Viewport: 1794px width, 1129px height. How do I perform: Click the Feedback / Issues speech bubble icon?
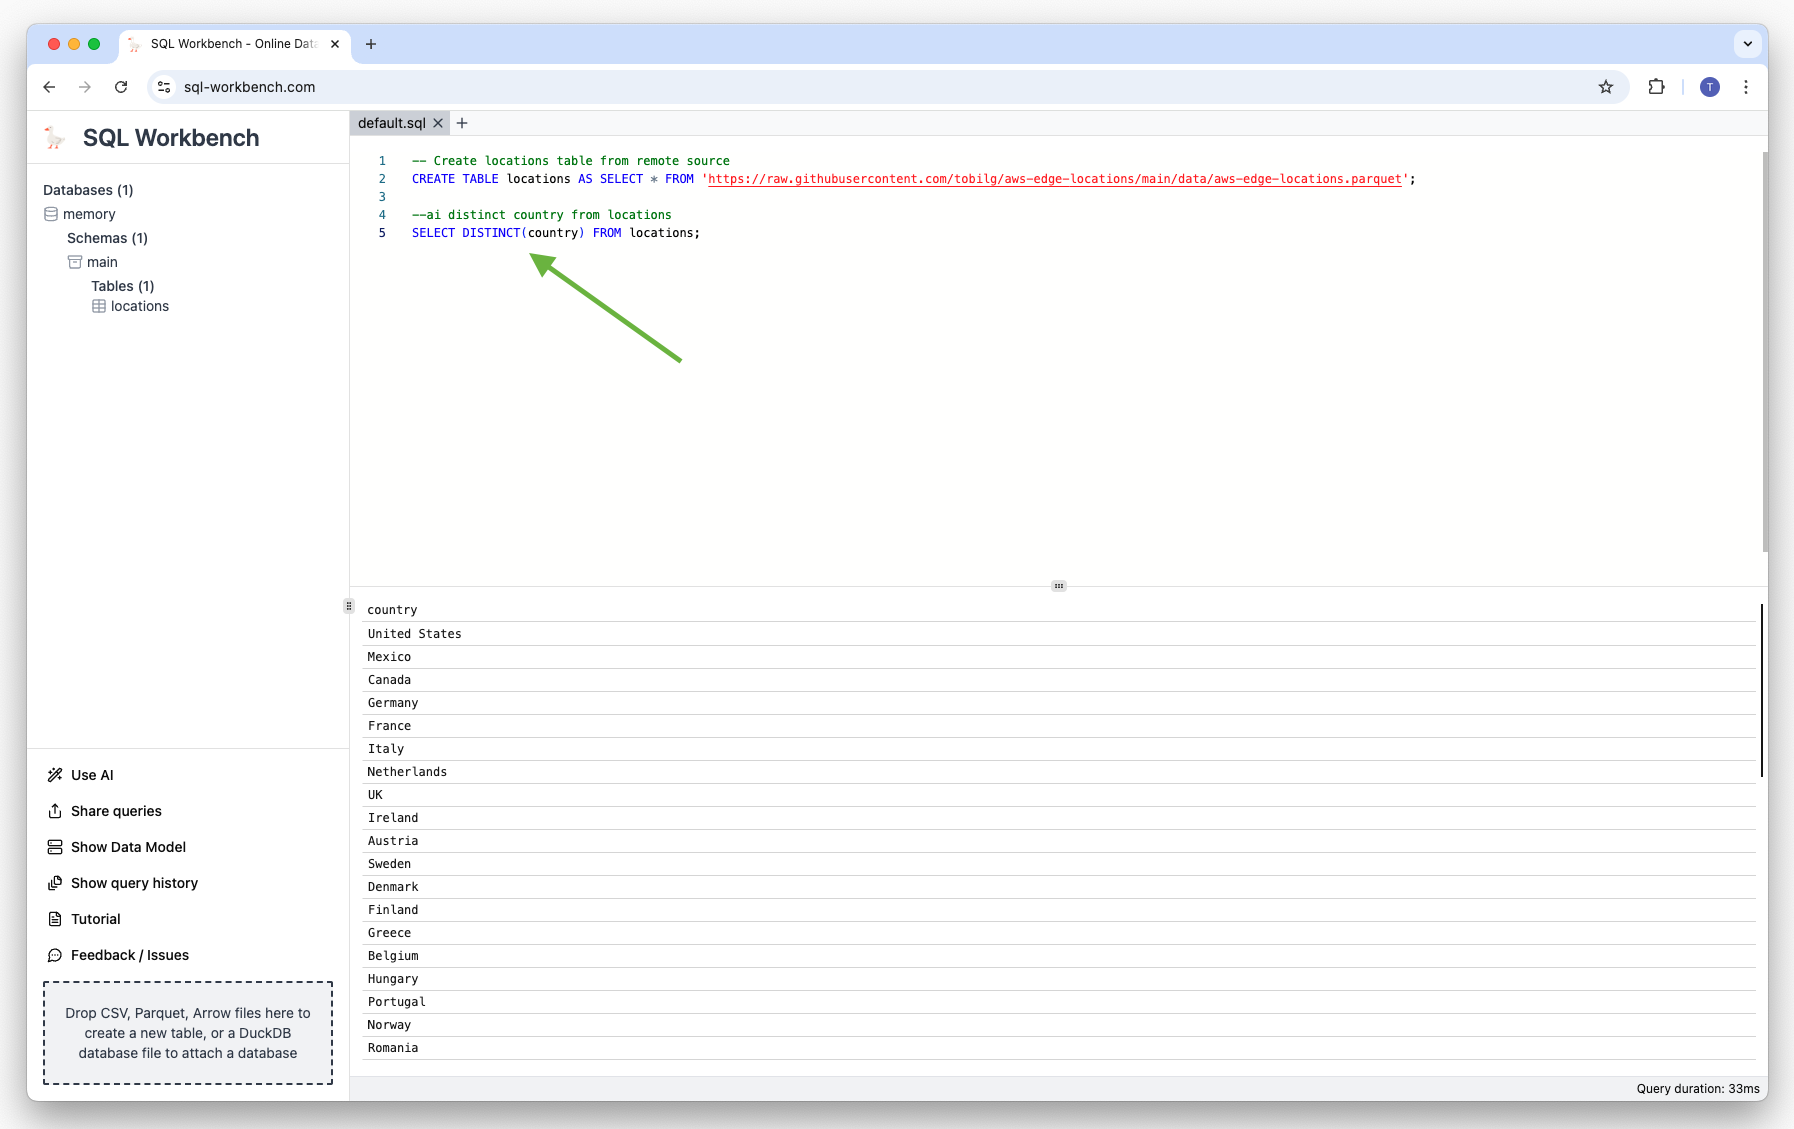click(55, 955)
